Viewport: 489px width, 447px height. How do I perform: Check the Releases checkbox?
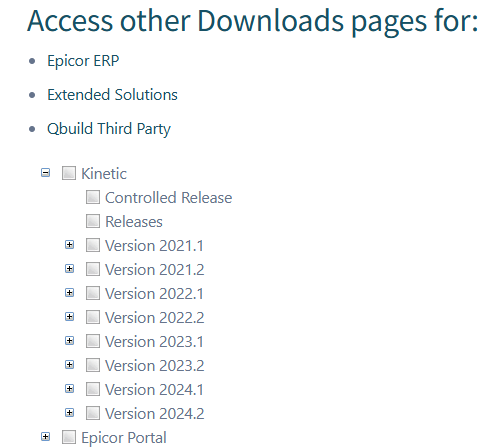pyautogui.click(x=93, y=221)
